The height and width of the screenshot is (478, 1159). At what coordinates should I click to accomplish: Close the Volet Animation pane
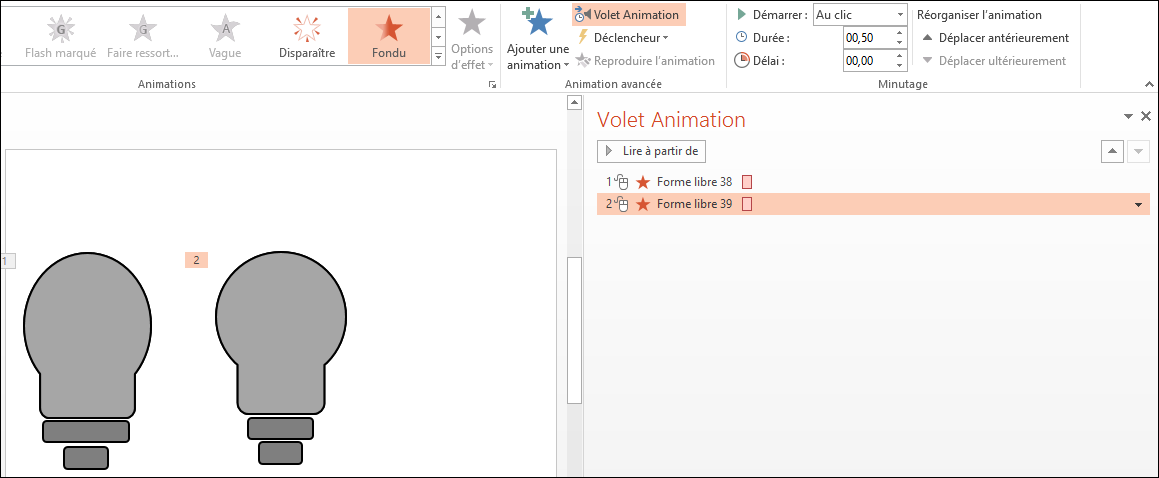[x=1146, y=116]
